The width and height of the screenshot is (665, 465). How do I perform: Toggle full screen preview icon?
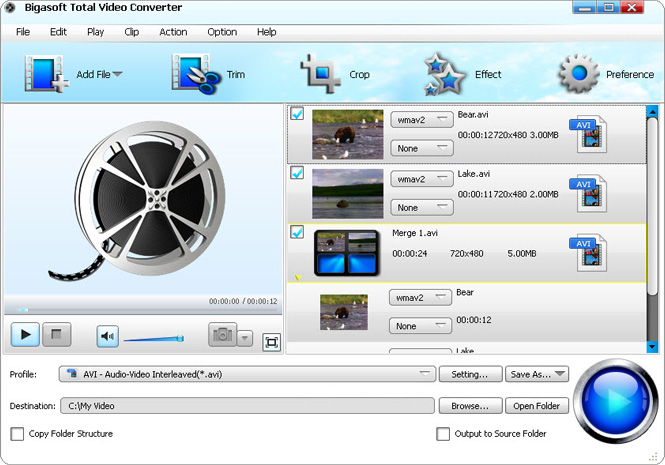(271, 342)
